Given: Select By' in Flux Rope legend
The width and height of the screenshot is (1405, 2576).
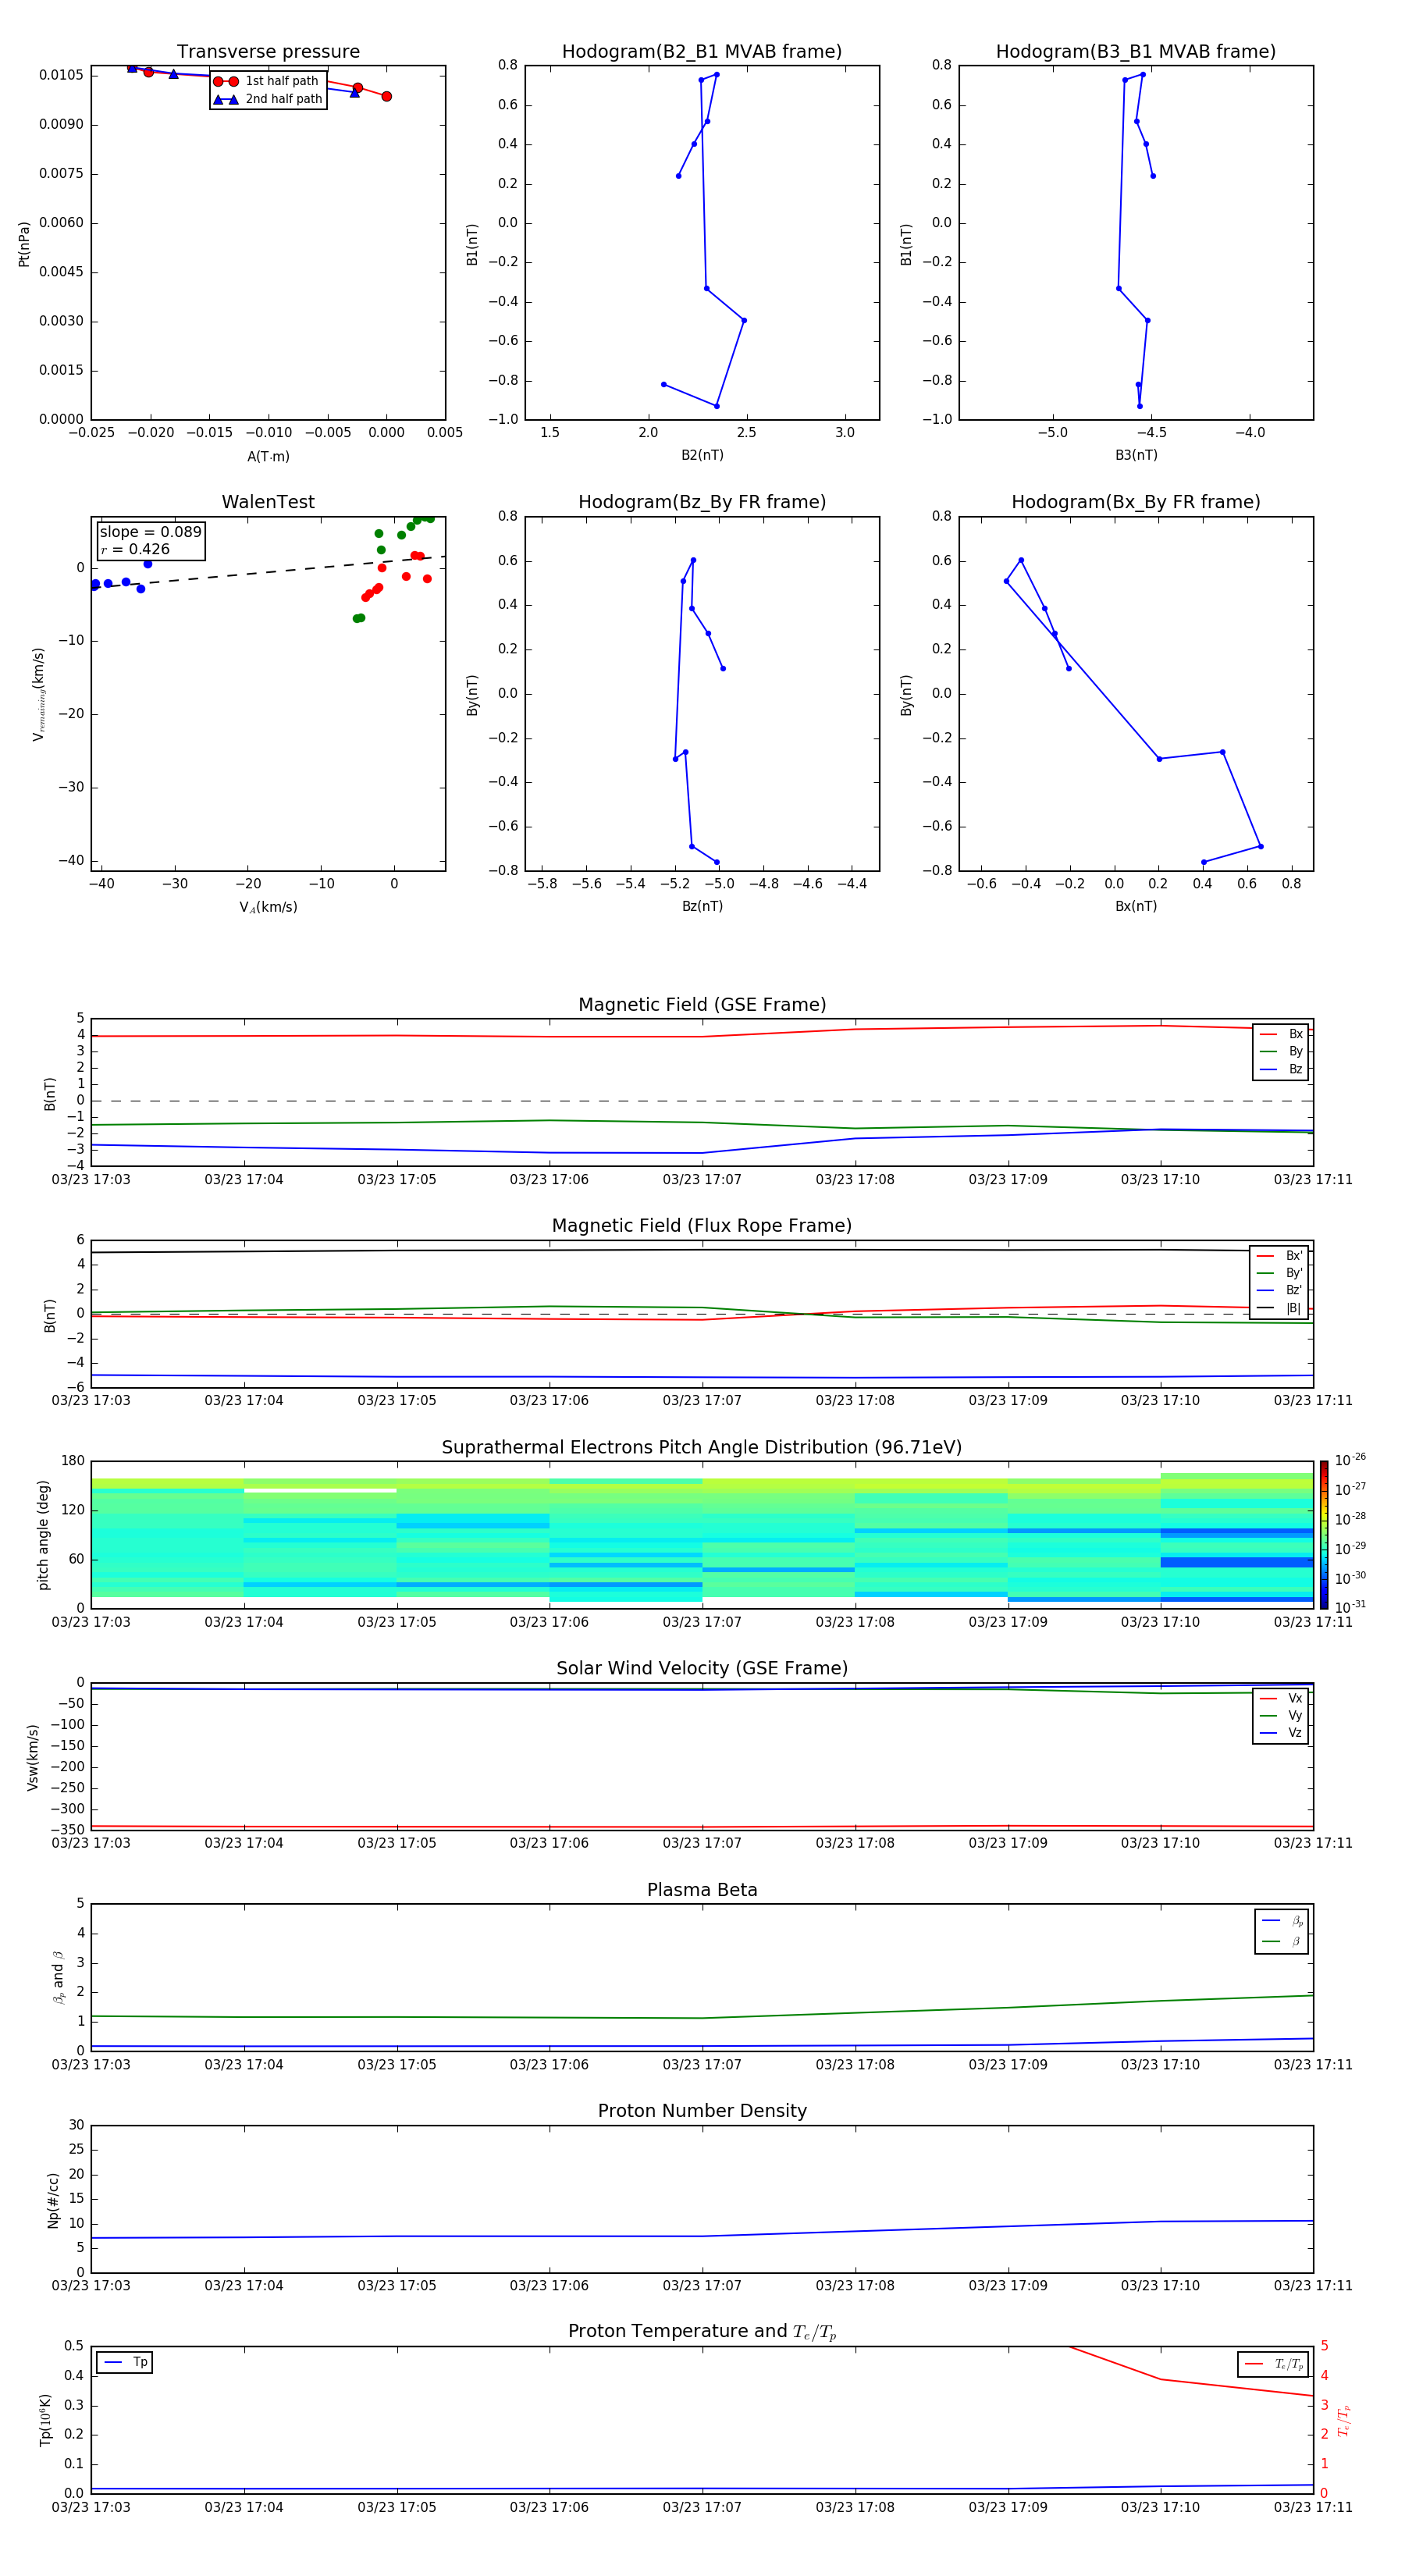Looking at the screenshot, I should point(1280,1273).
